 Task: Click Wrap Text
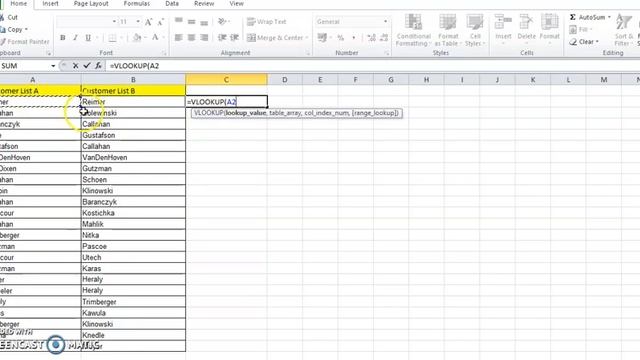[267, 22]
